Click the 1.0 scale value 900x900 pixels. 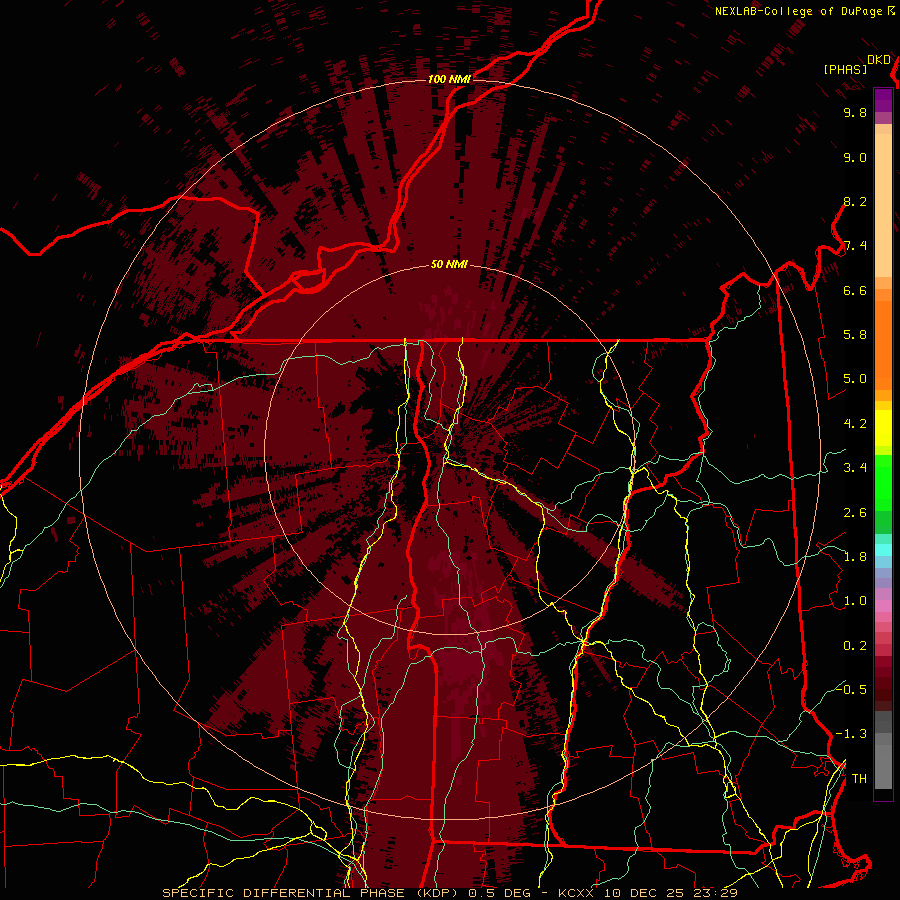[855, 602]
